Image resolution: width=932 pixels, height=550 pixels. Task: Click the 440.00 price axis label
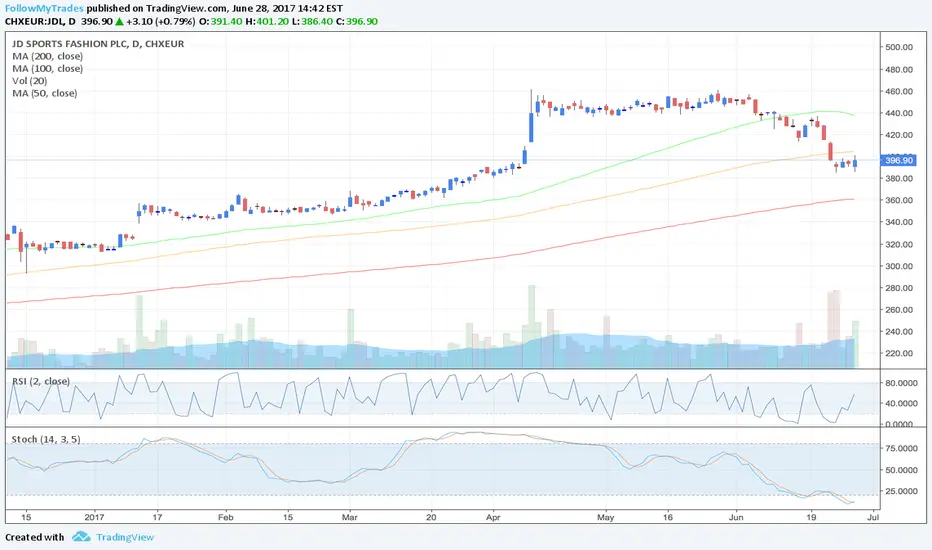(x=899, y=113)
